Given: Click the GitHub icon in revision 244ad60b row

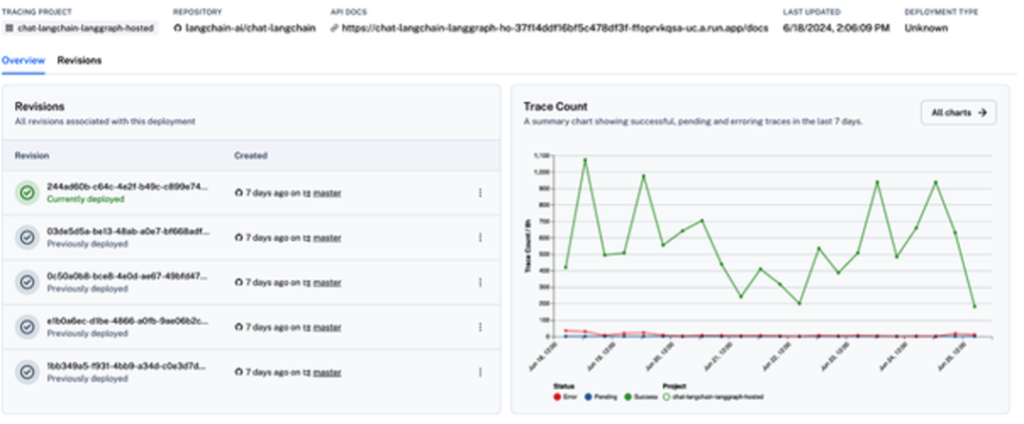Looking at the screenshot, I should point(239,193).
